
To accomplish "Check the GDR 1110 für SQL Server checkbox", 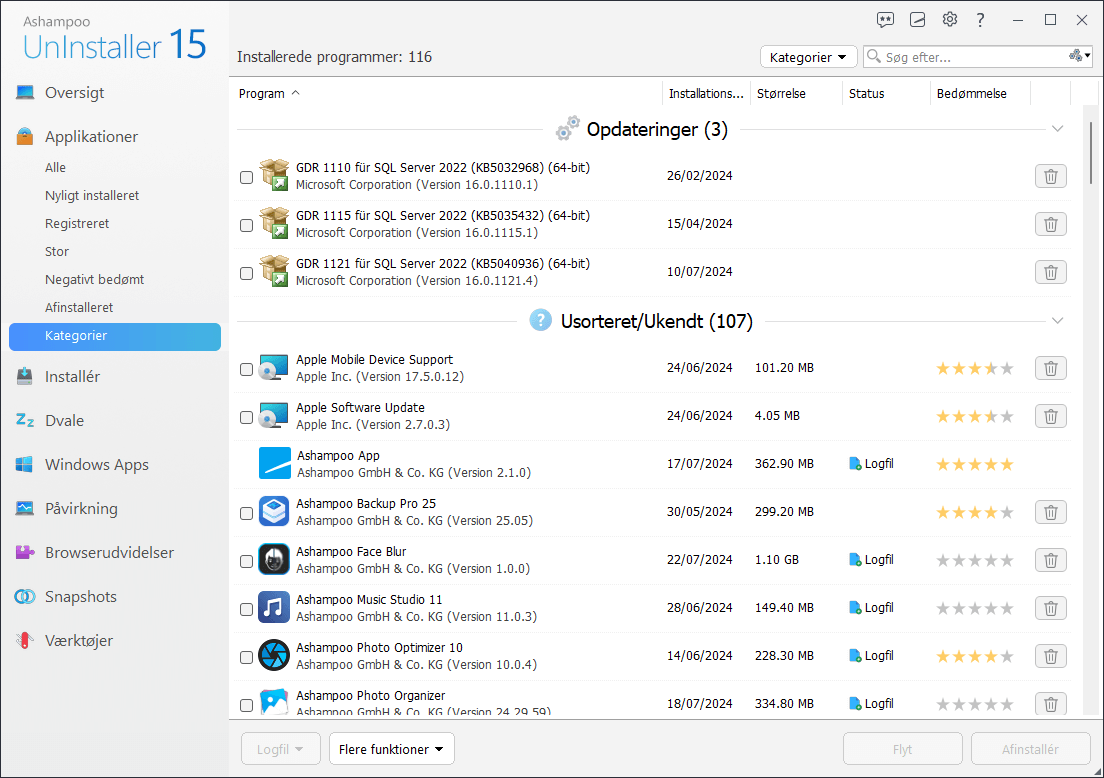I will click(246, 177).
